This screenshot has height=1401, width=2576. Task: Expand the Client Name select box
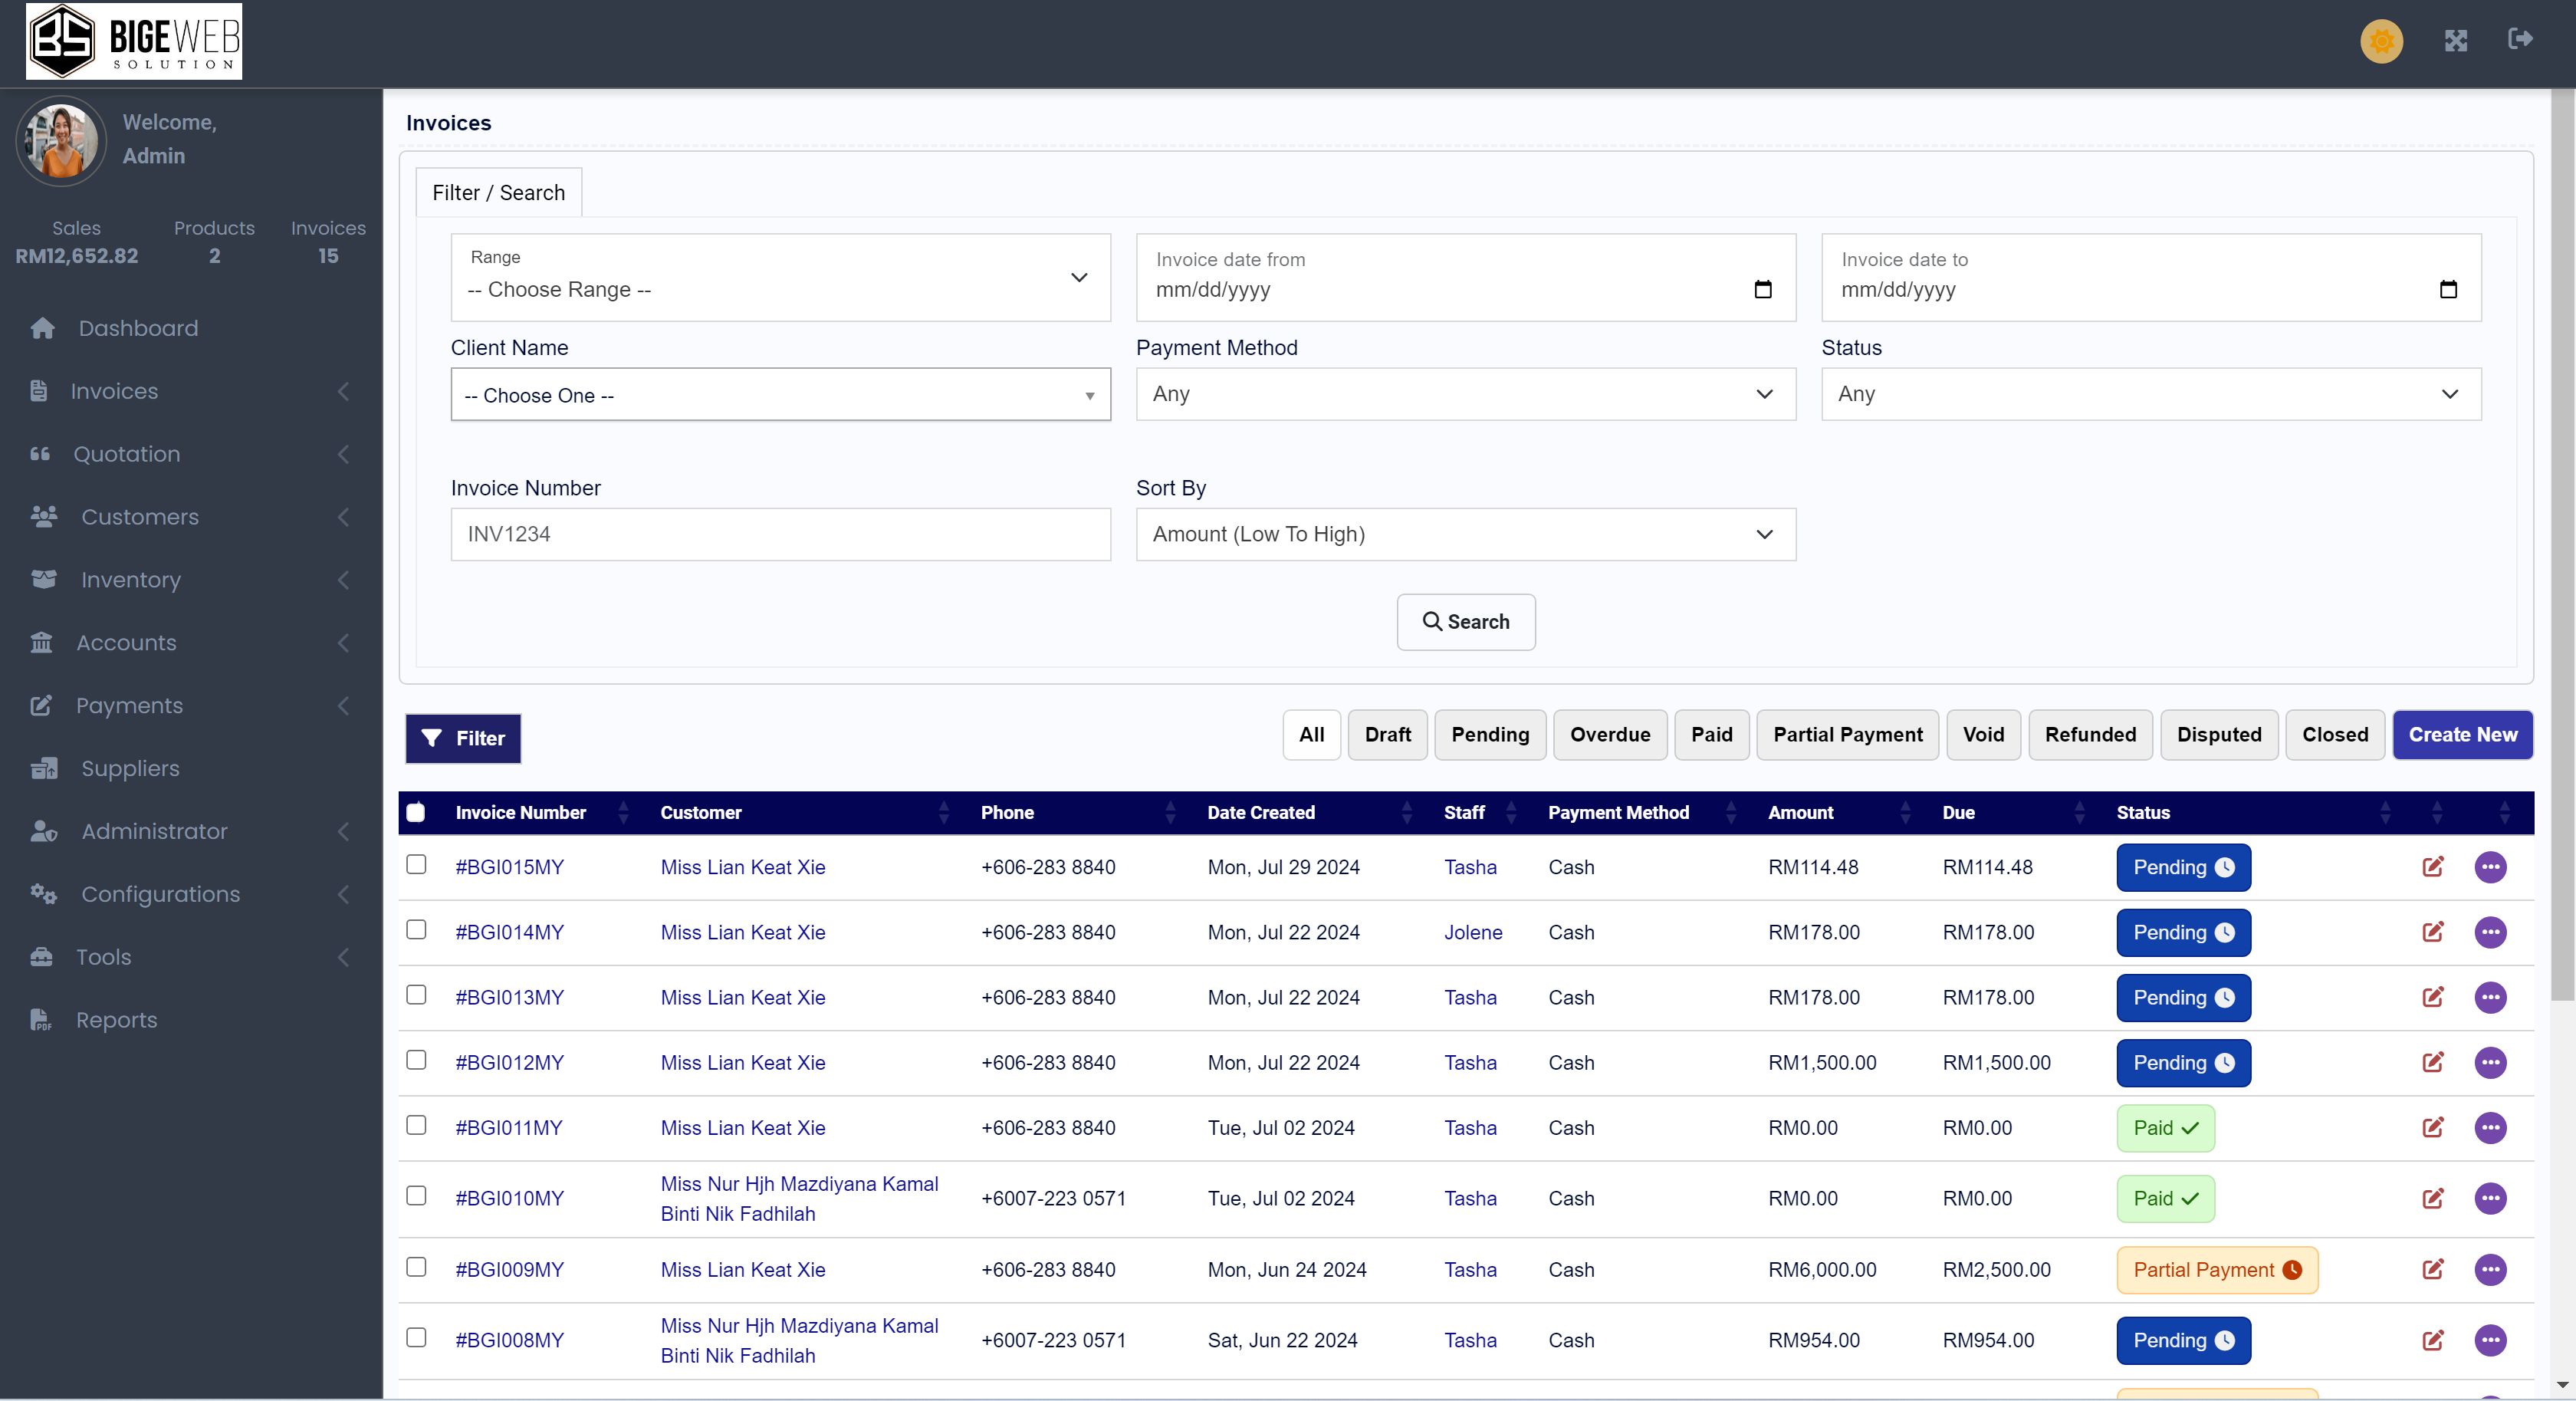point(780,395)
